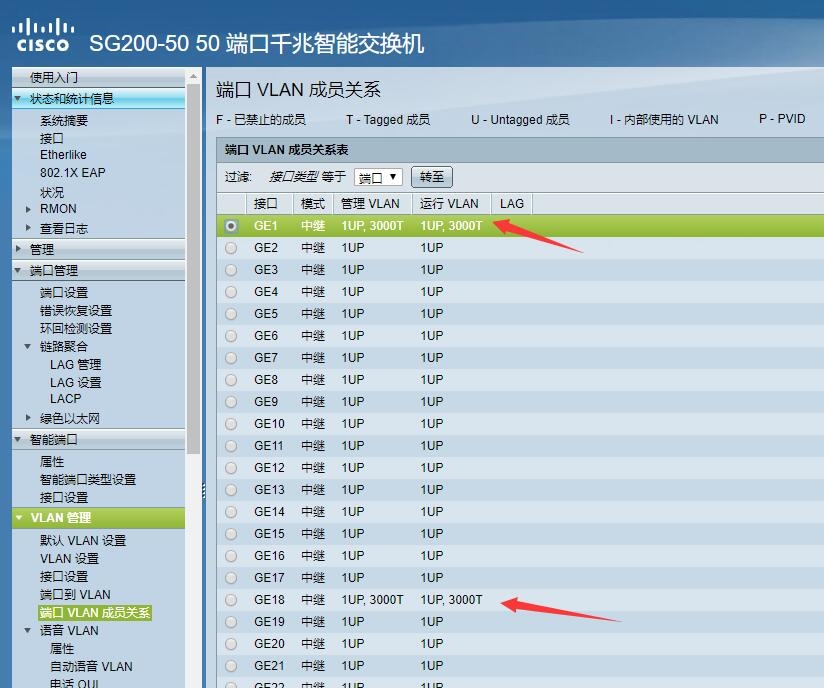Sort by the 模式 column header
824x688 pixels.
[313, 203]
